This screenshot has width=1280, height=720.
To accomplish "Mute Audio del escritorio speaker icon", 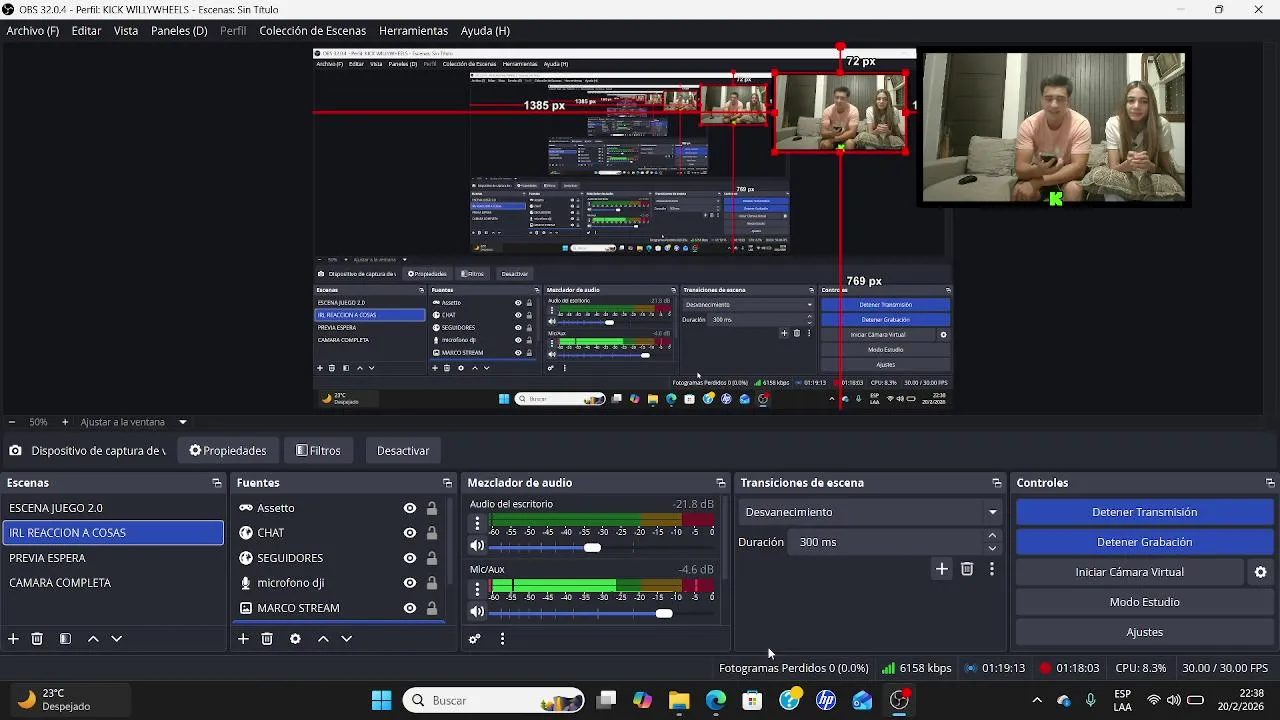I will coord(477,546).
